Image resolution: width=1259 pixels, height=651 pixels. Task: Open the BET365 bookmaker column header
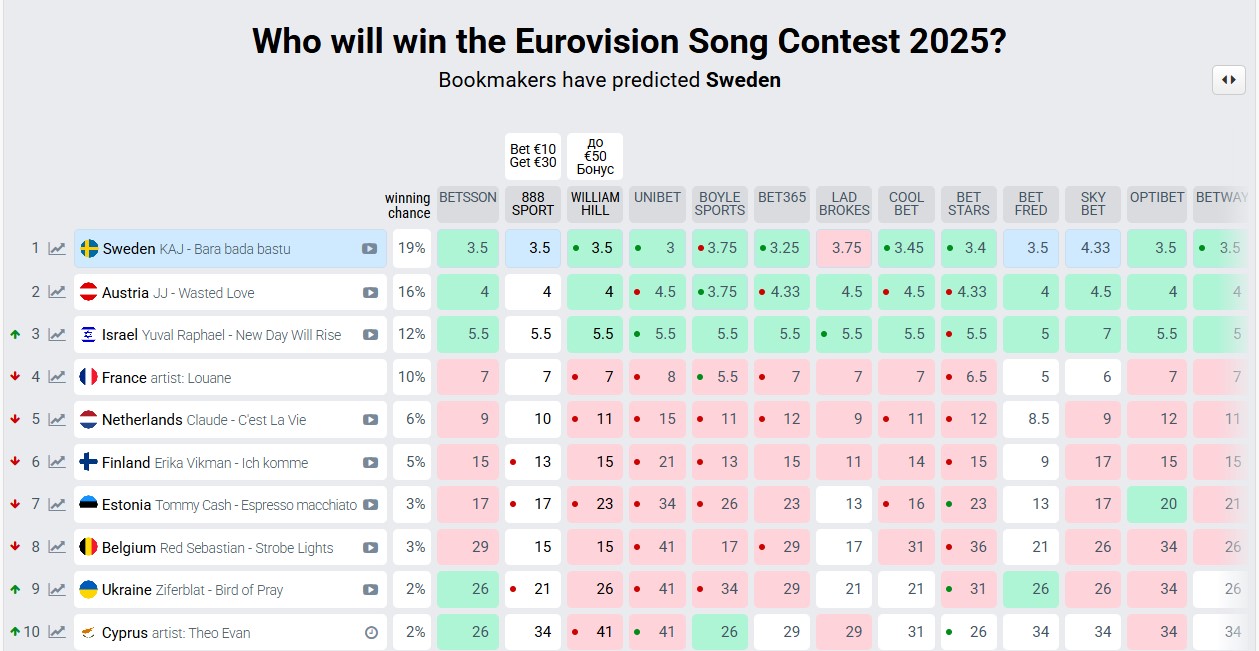(782, 198)
